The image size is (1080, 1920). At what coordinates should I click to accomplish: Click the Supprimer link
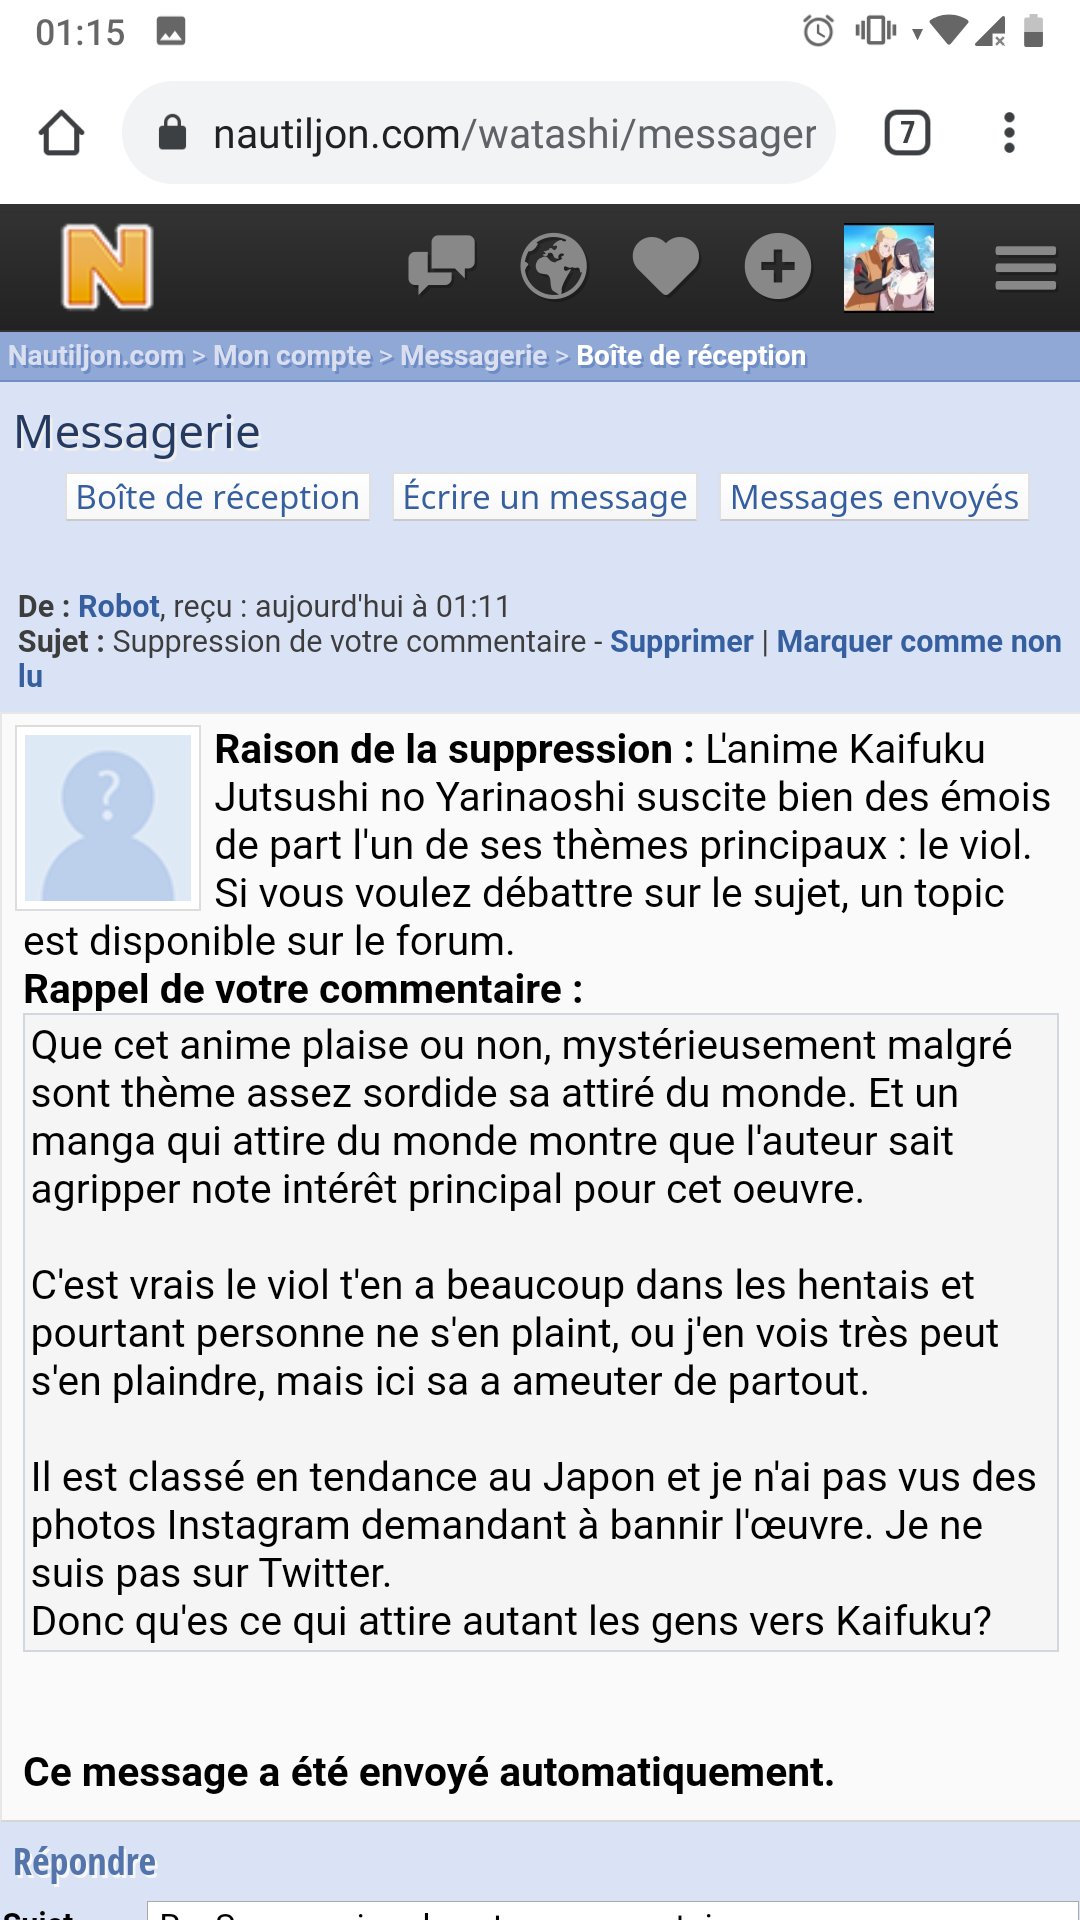pos(681,641)
